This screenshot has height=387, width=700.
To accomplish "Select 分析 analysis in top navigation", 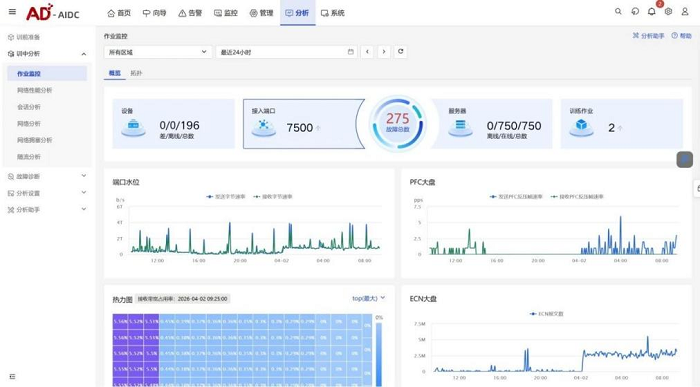I will tap(297, 13).
